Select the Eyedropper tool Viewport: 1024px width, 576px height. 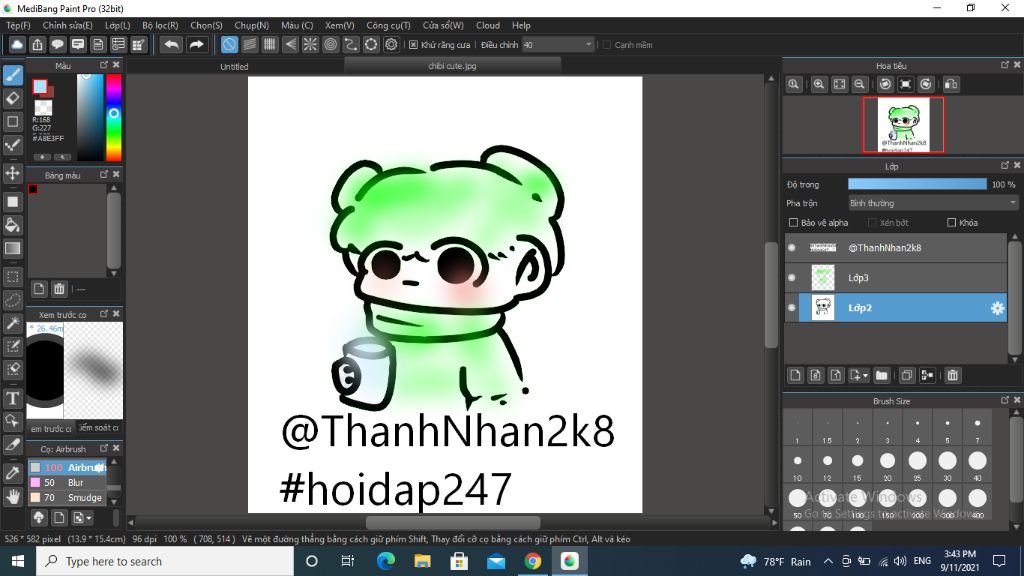coord(12,473)
